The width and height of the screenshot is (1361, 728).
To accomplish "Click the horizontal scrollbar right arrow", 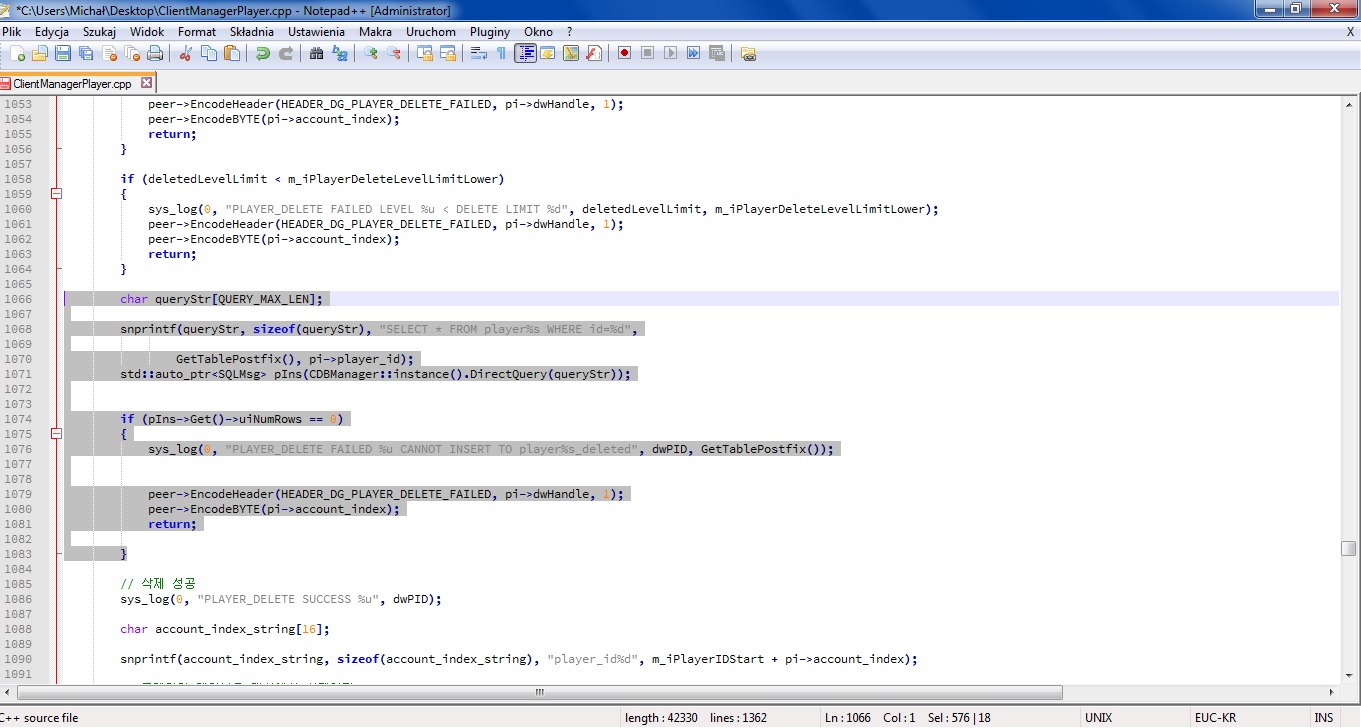I will pyautogui.click(x=1331, y=692).
